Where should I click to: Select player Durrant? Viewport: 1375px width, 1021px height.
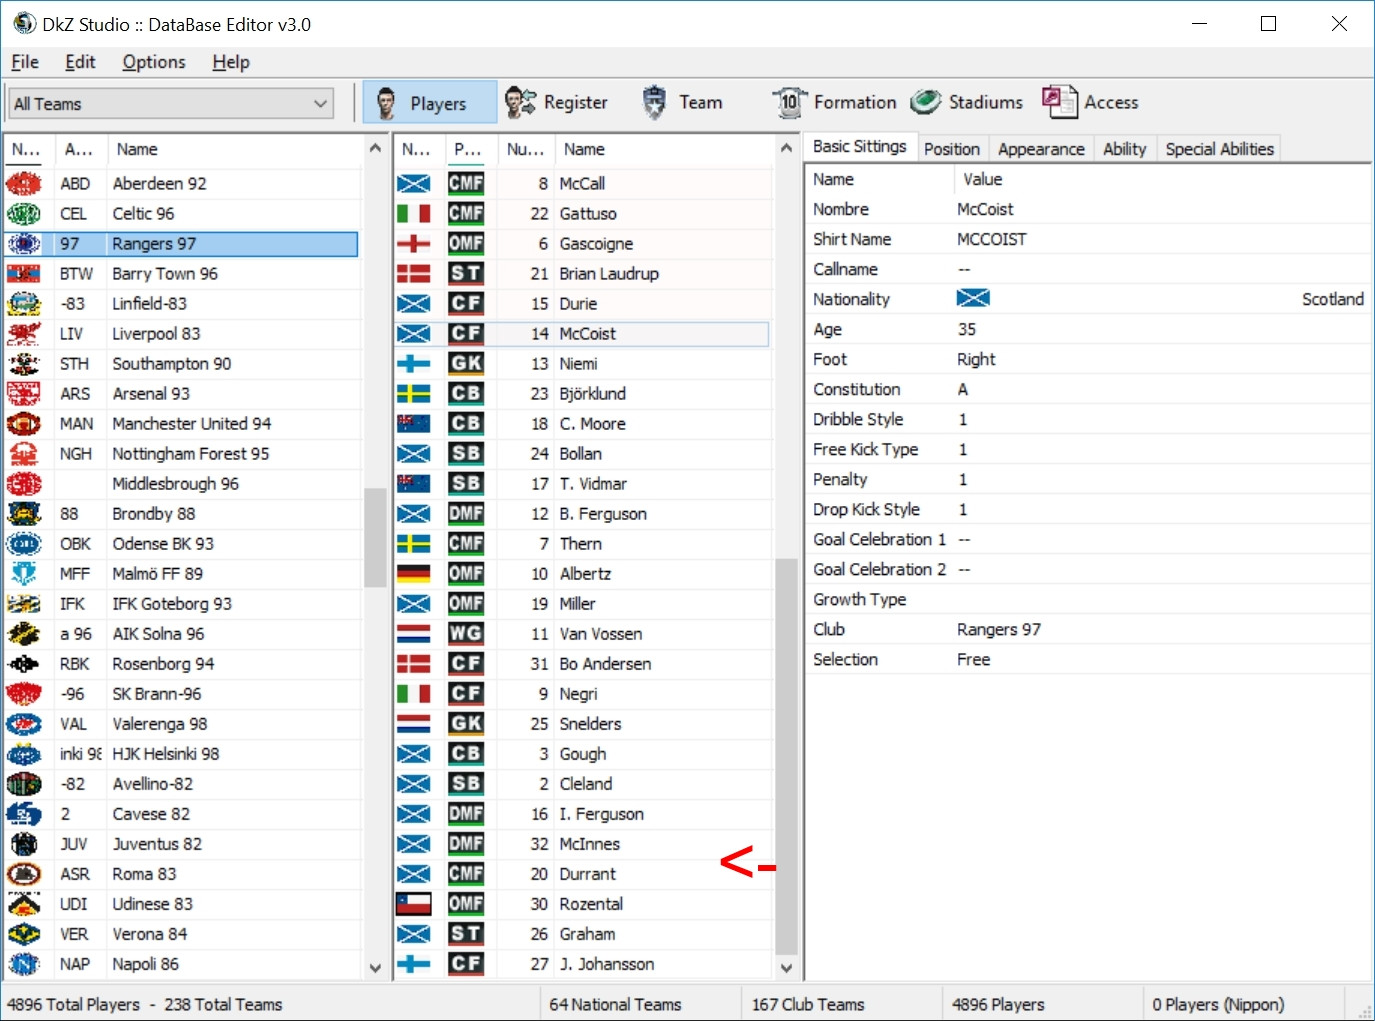click(582, 873)
